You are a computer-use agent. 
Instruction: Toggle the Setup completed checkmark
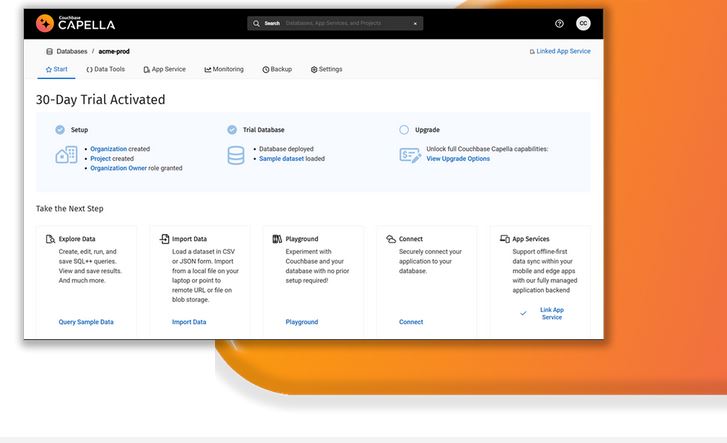point(60,130)
